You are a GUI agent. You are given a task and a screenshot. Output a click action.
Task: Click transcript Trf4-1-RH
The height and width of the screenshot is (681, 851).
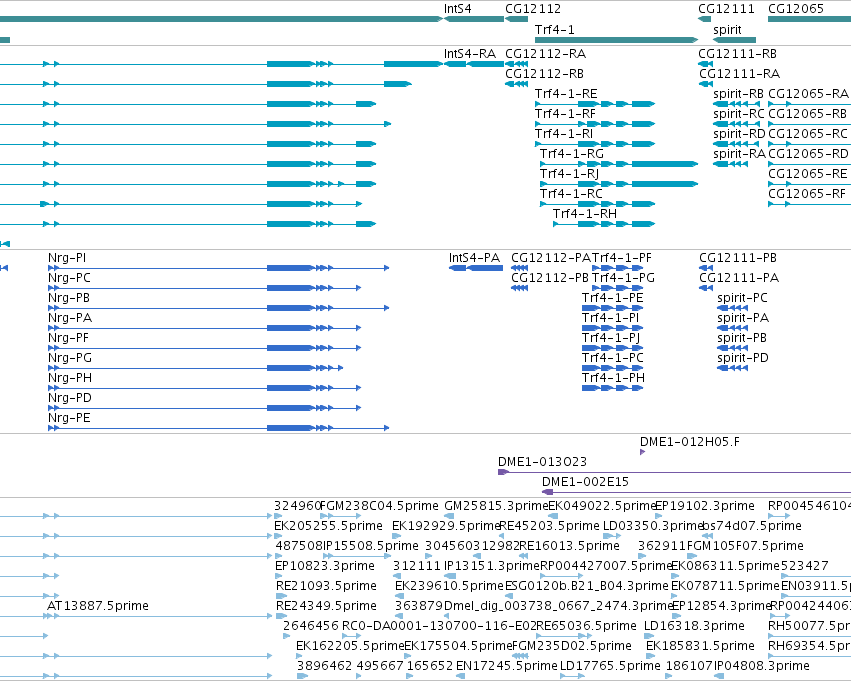point(585,214)
